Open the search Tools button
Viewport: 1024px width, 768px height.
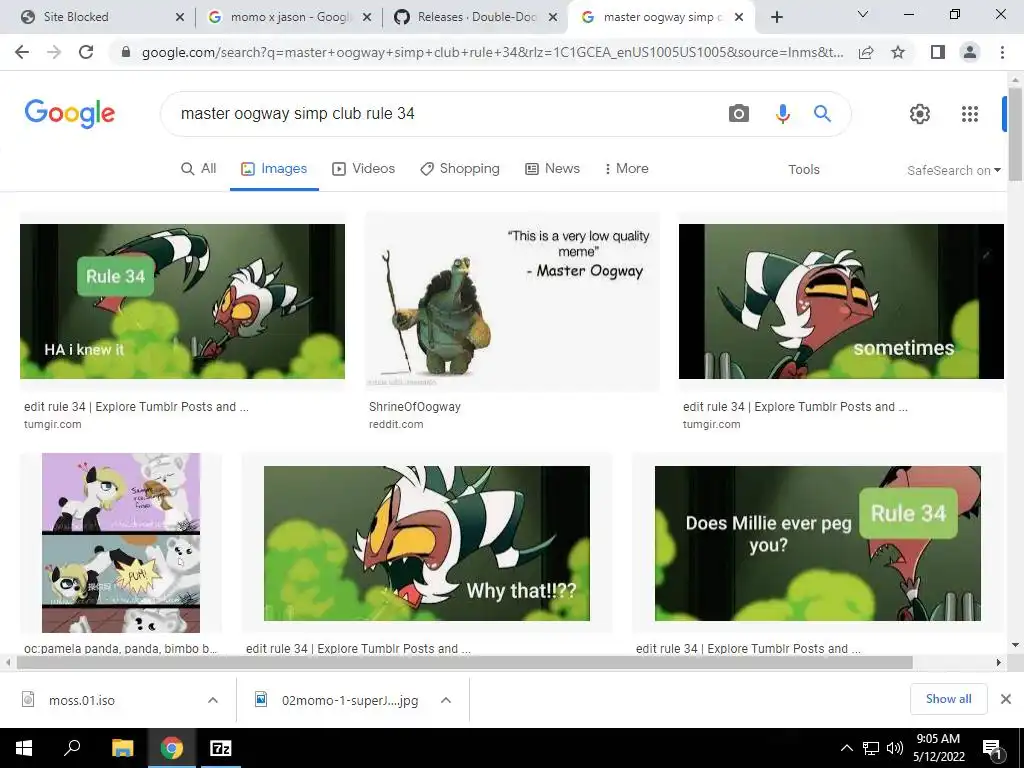(803, 170)
